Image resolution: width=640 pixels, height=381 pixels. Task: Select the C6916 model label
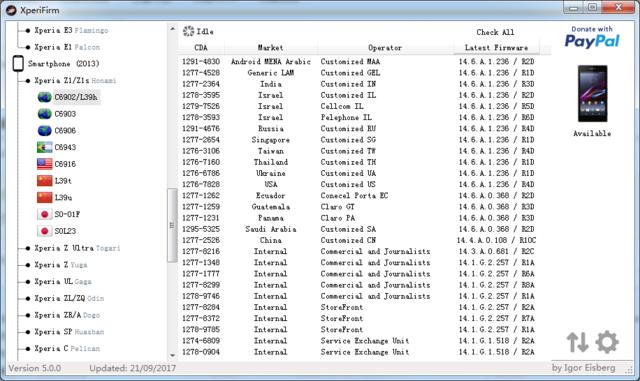click(x=65, y=164)
